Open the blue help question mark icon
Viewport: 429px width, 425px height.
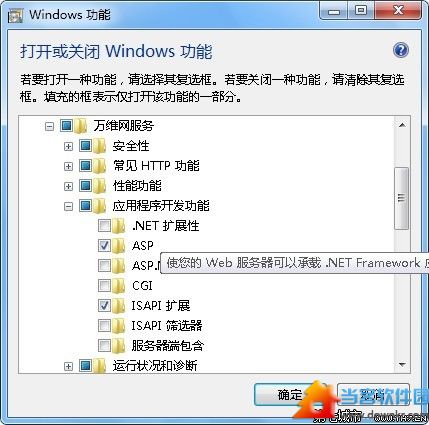[401, 51]
